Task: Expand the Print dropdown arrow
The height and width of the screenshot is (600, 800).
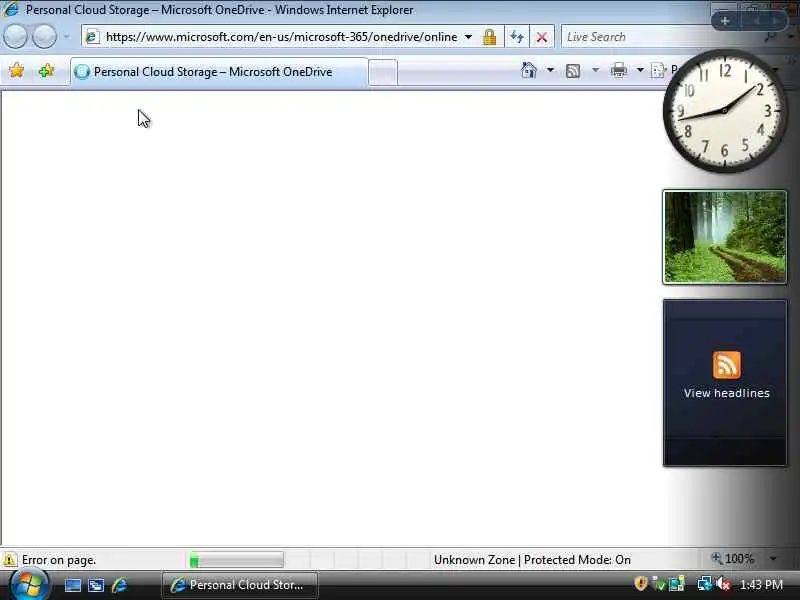Action: click(x=640, y=70)
